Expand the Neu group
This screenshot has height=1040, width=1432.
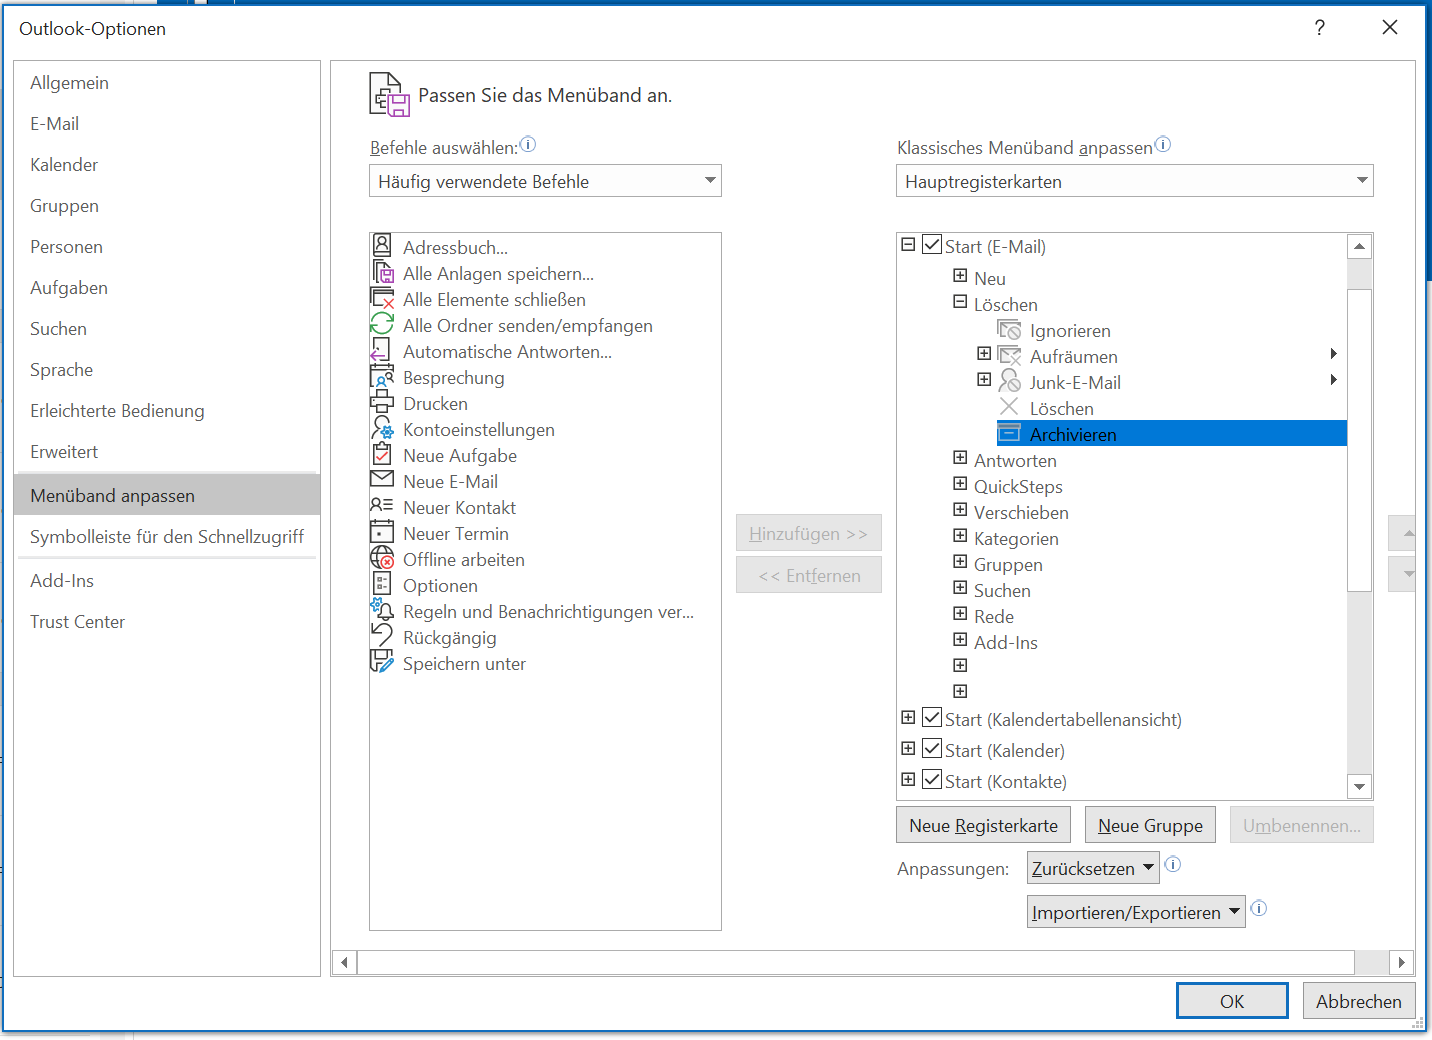click(960, 276)
